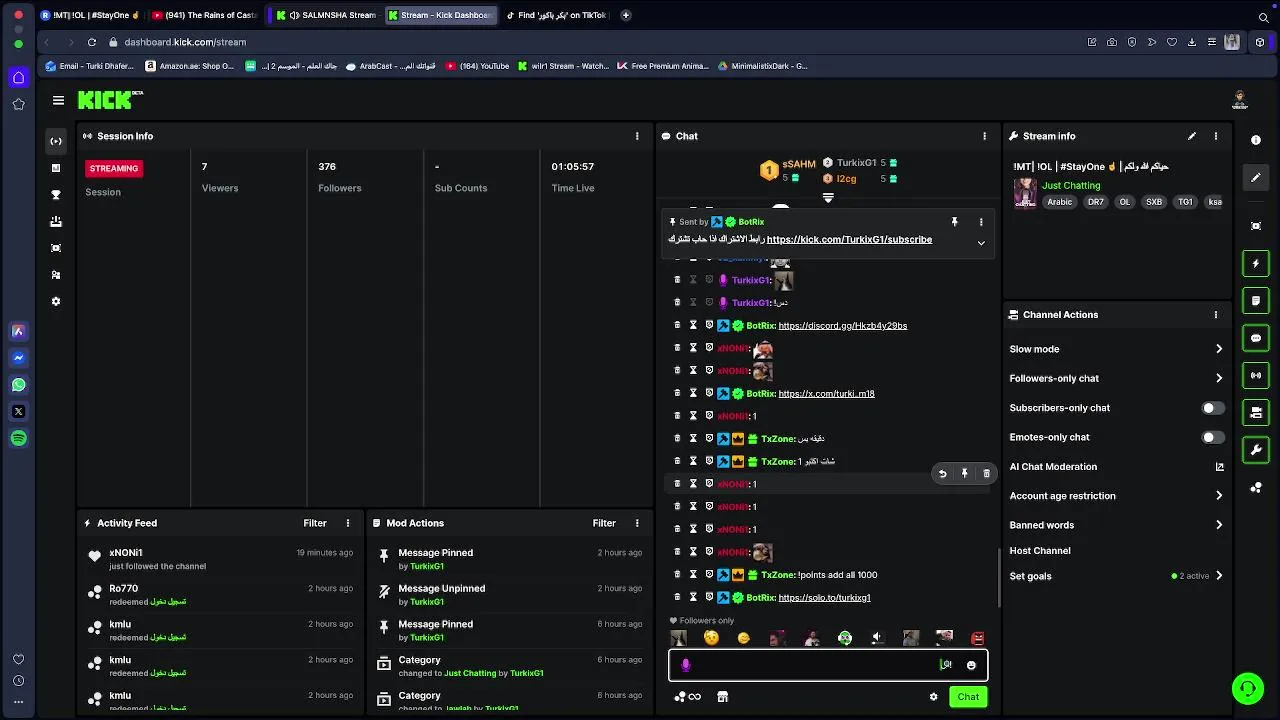This screenshot has height=720, width=1280.
Task: Open Spotify in browser sidebar
Action: coord(18,438)
